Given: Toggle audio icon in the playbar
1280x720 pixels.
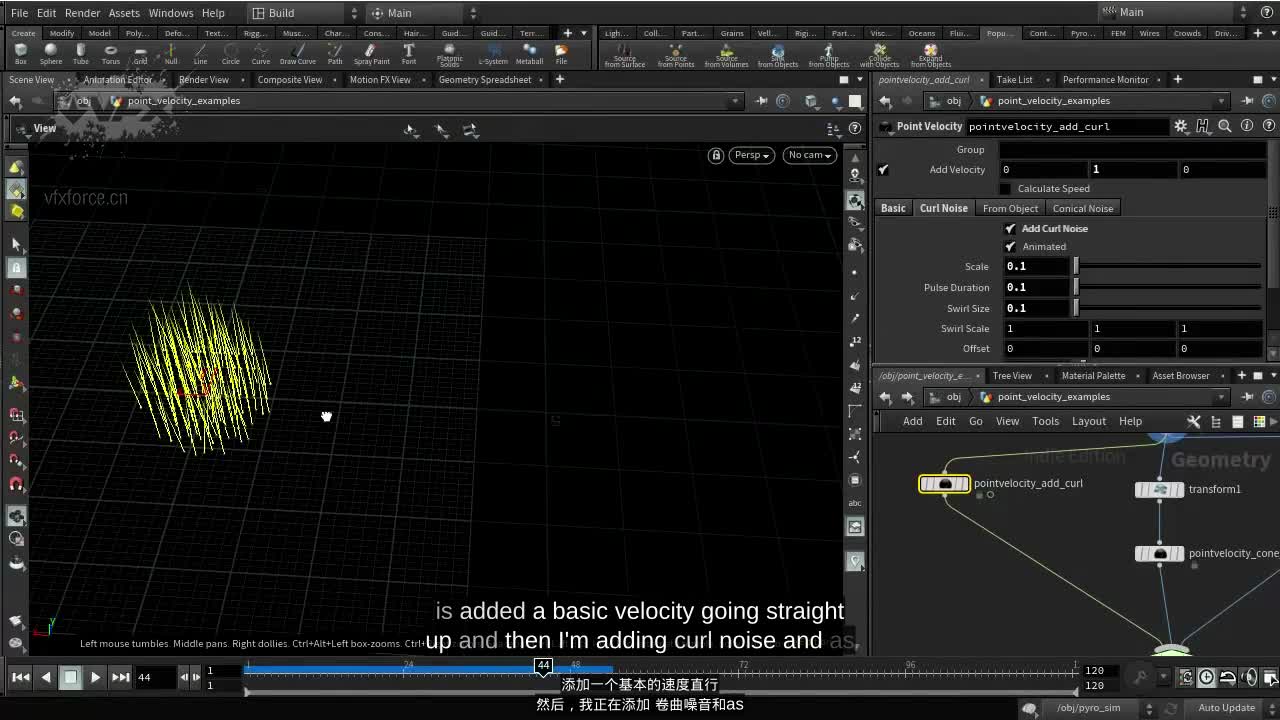Looking at the screenshot, I should click(x=1249, y=677).
